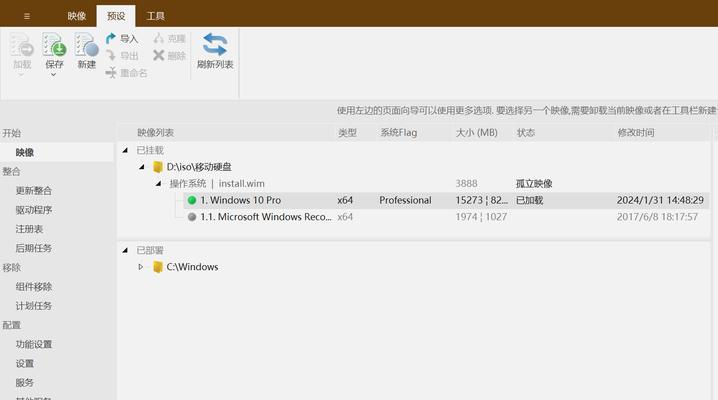Sort by the 大小 (MB) column header
Screen dimensions: 718x400
(476, 133)
